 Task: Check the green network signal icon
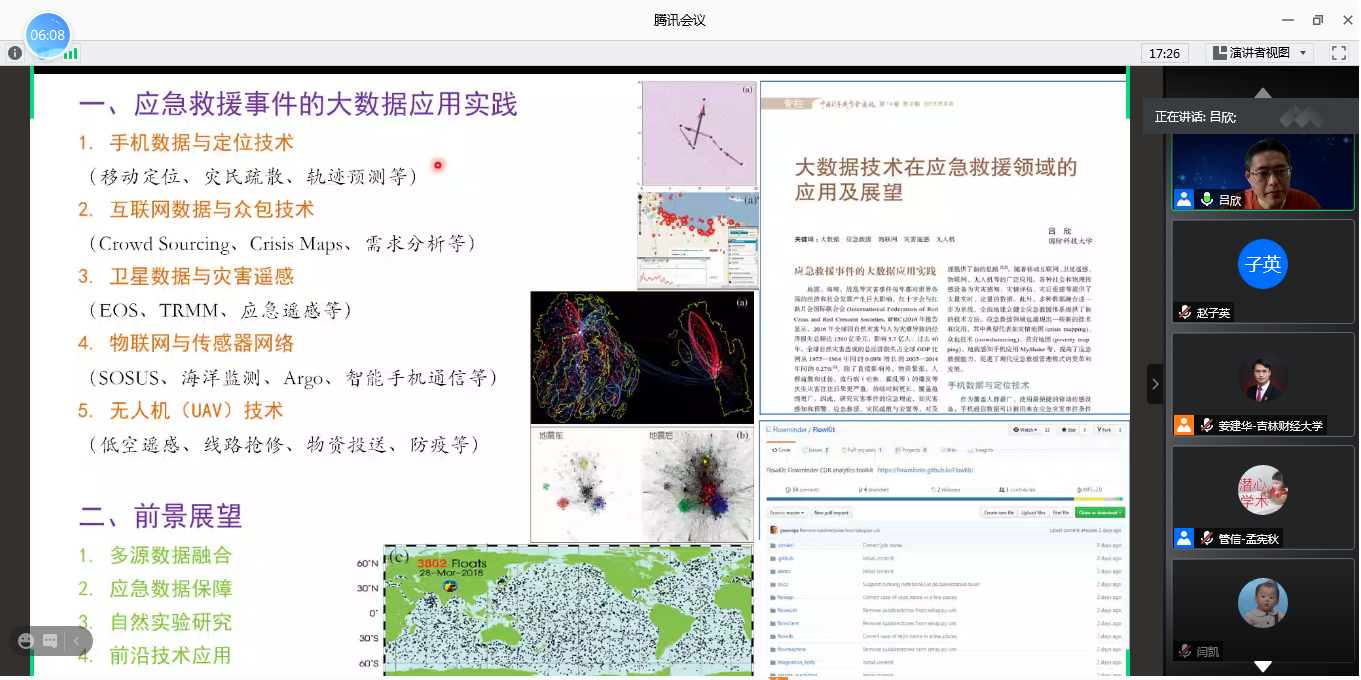point(71,53)
